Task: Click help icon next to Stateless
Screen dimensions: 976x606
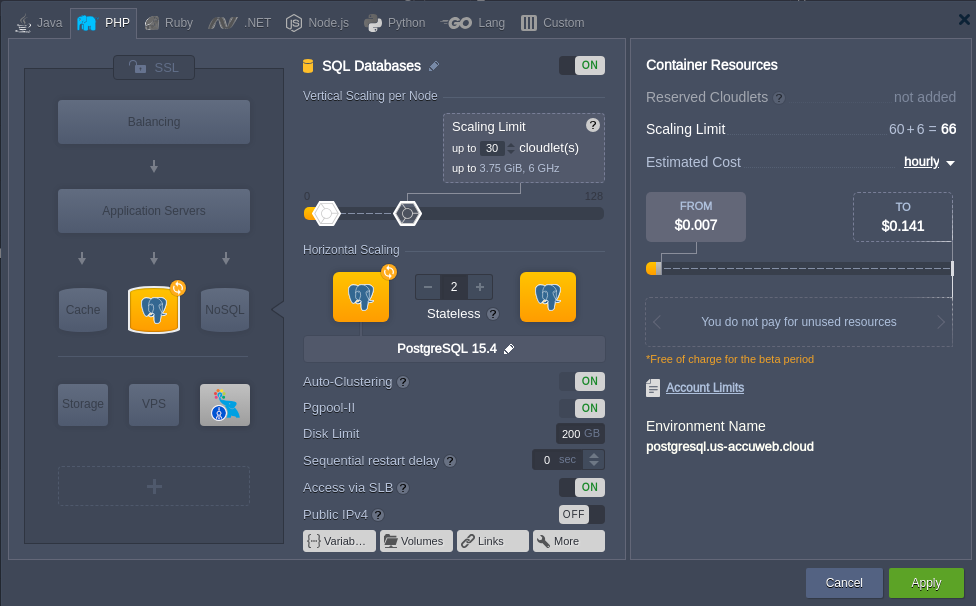Action: point(493,314)
